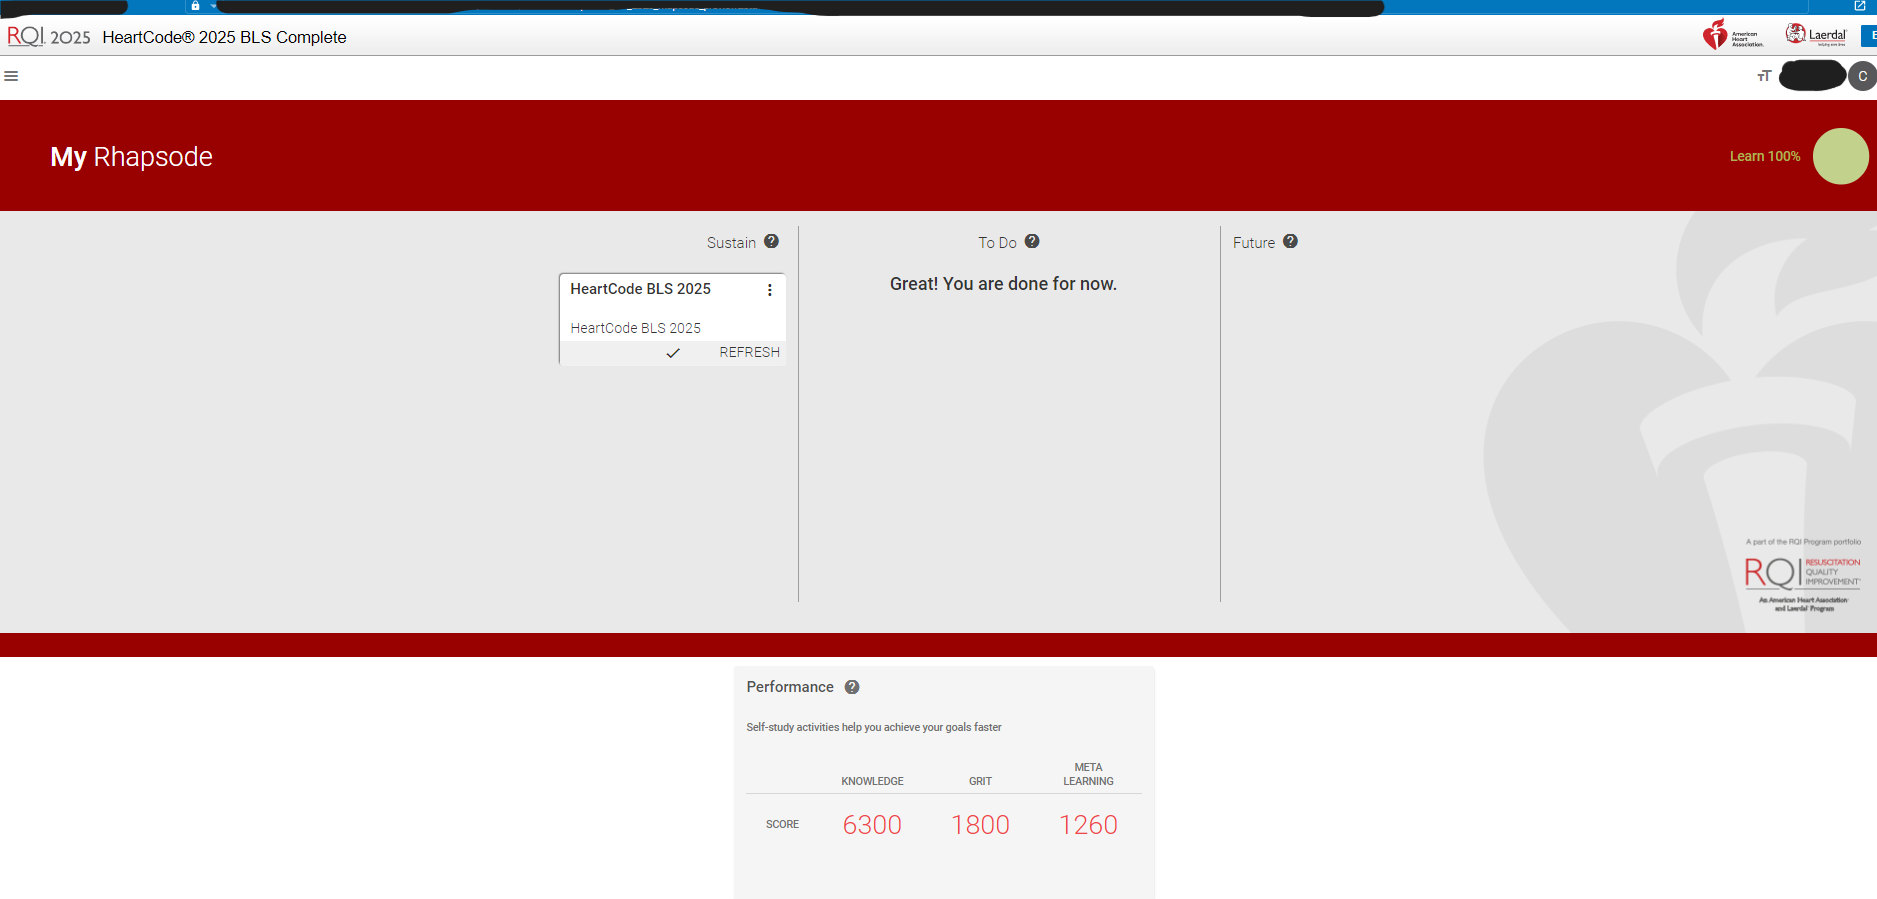Image resolution: width=1877 pixels, height=899 pixels.
Task: Click the text size adjustment icon
Action: pos(1764,76)
